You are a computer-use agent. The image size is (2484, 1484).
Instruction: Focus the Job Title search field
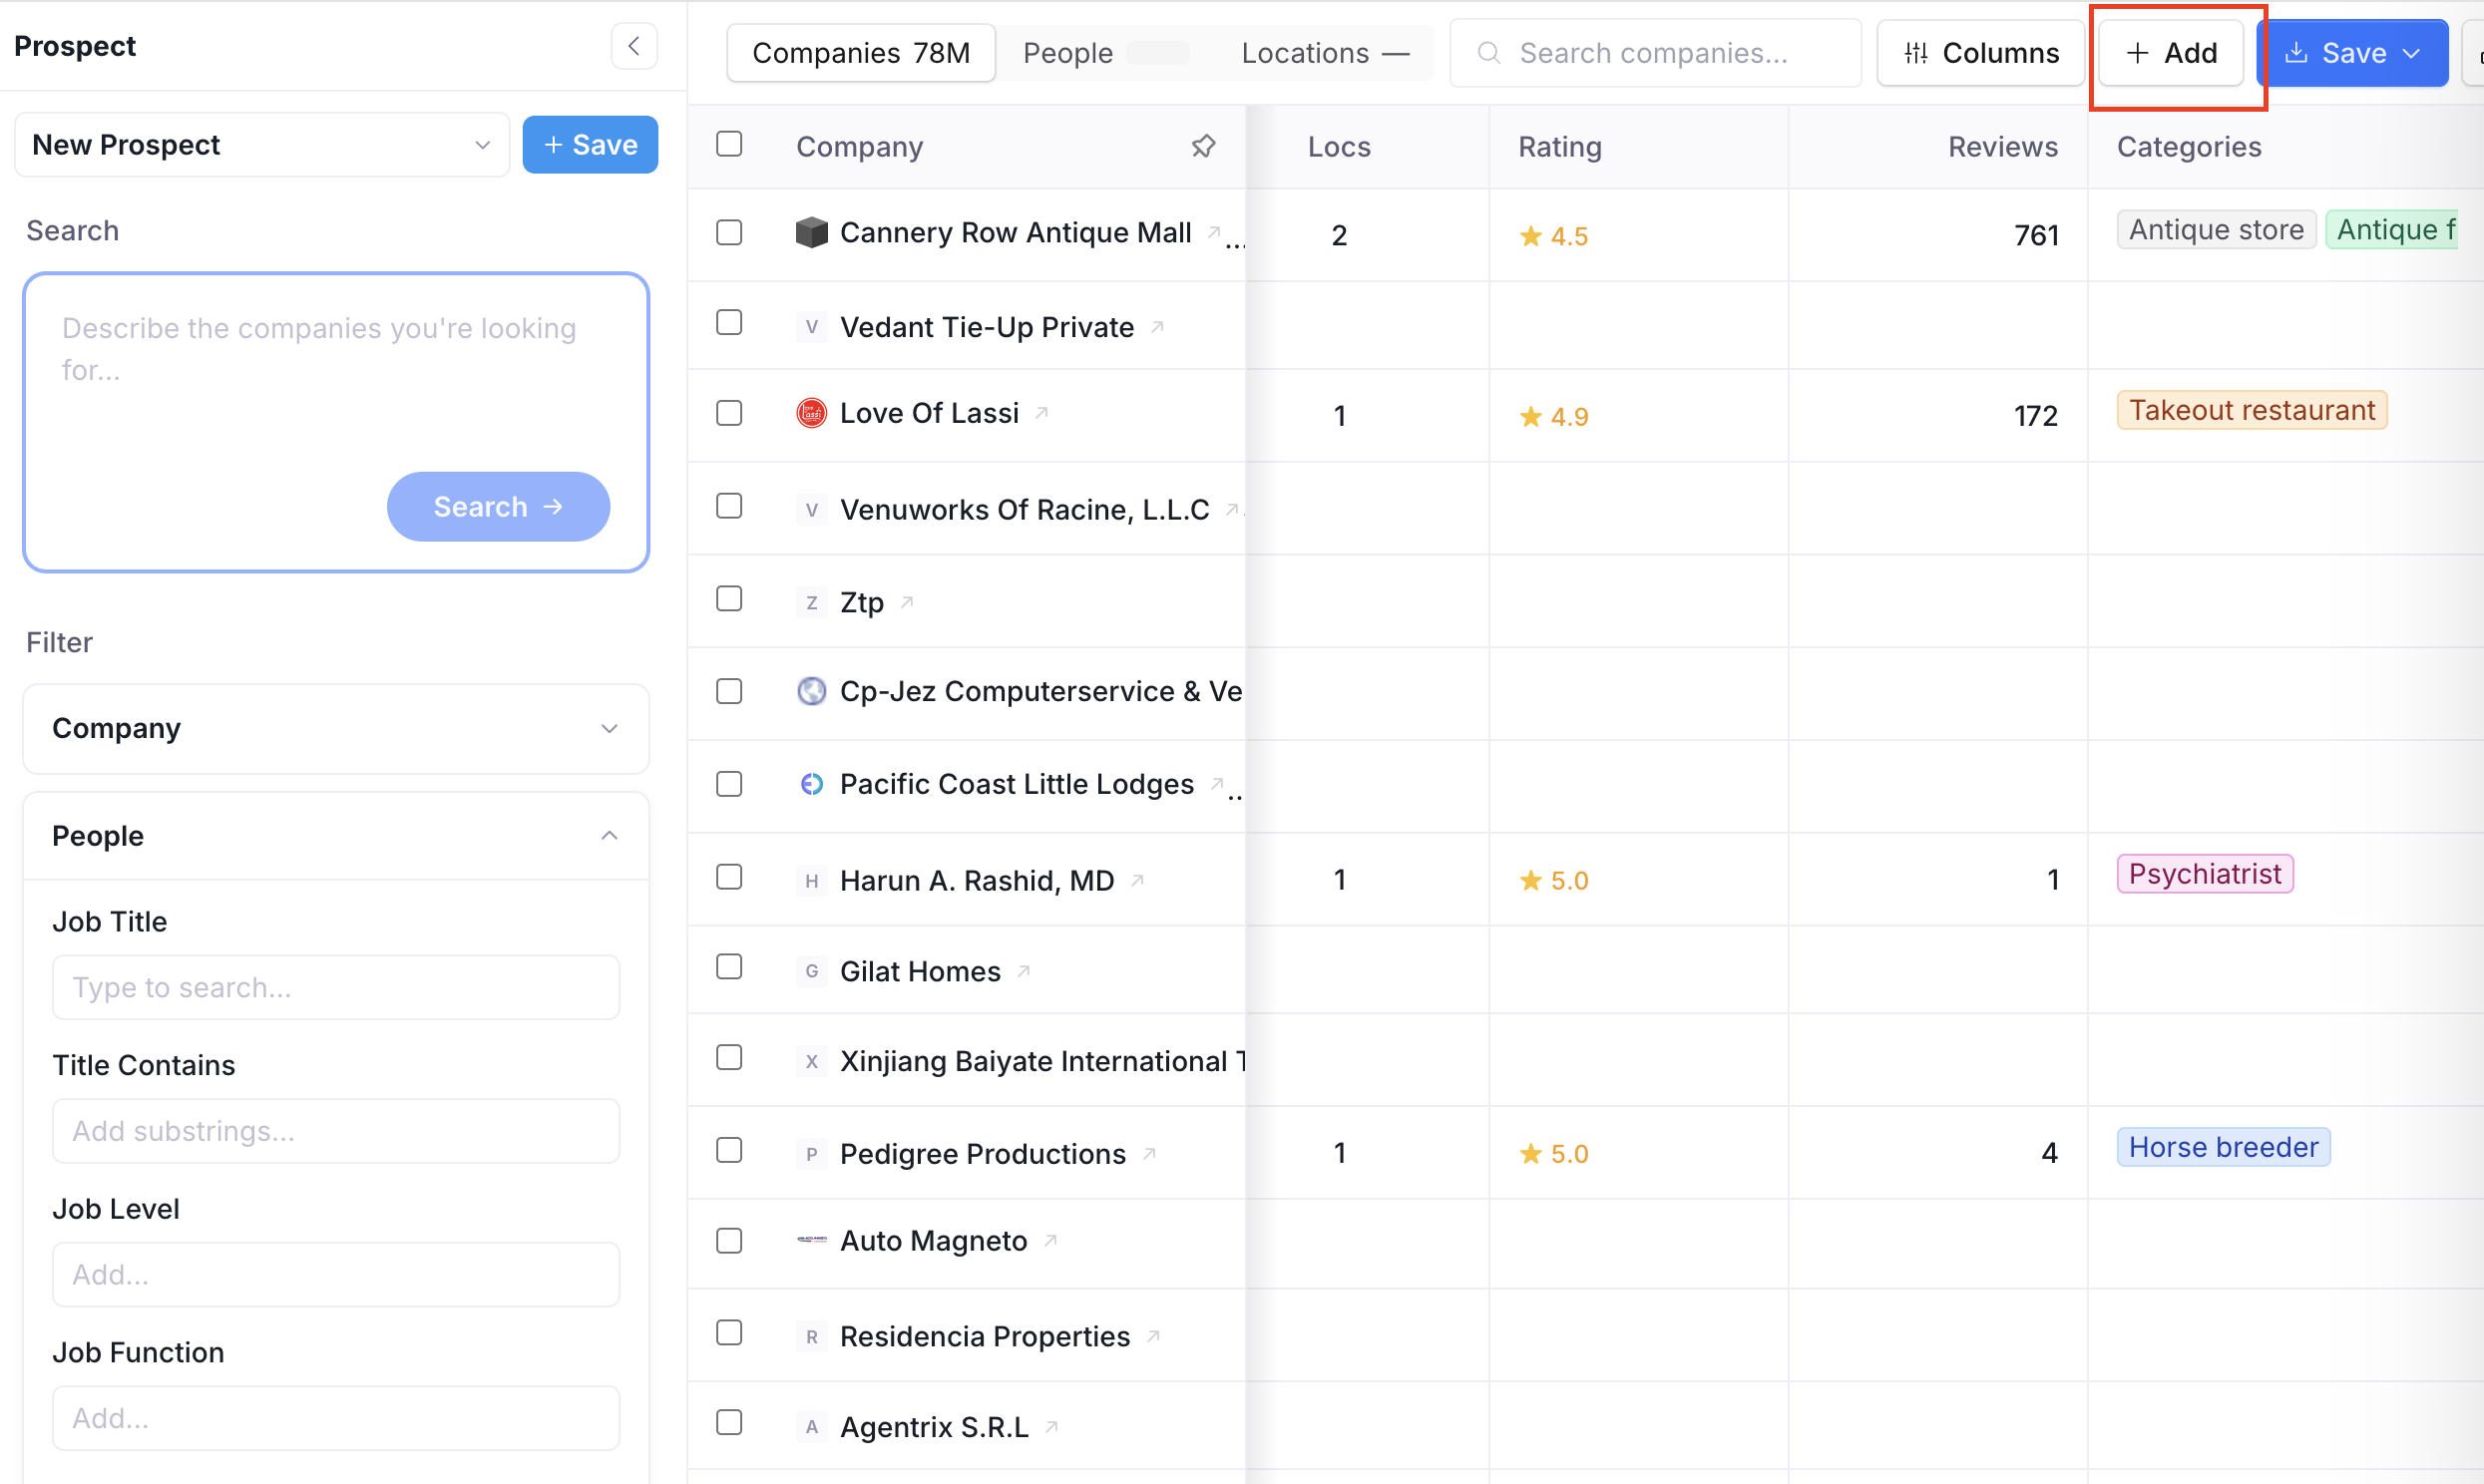point(336,987)
